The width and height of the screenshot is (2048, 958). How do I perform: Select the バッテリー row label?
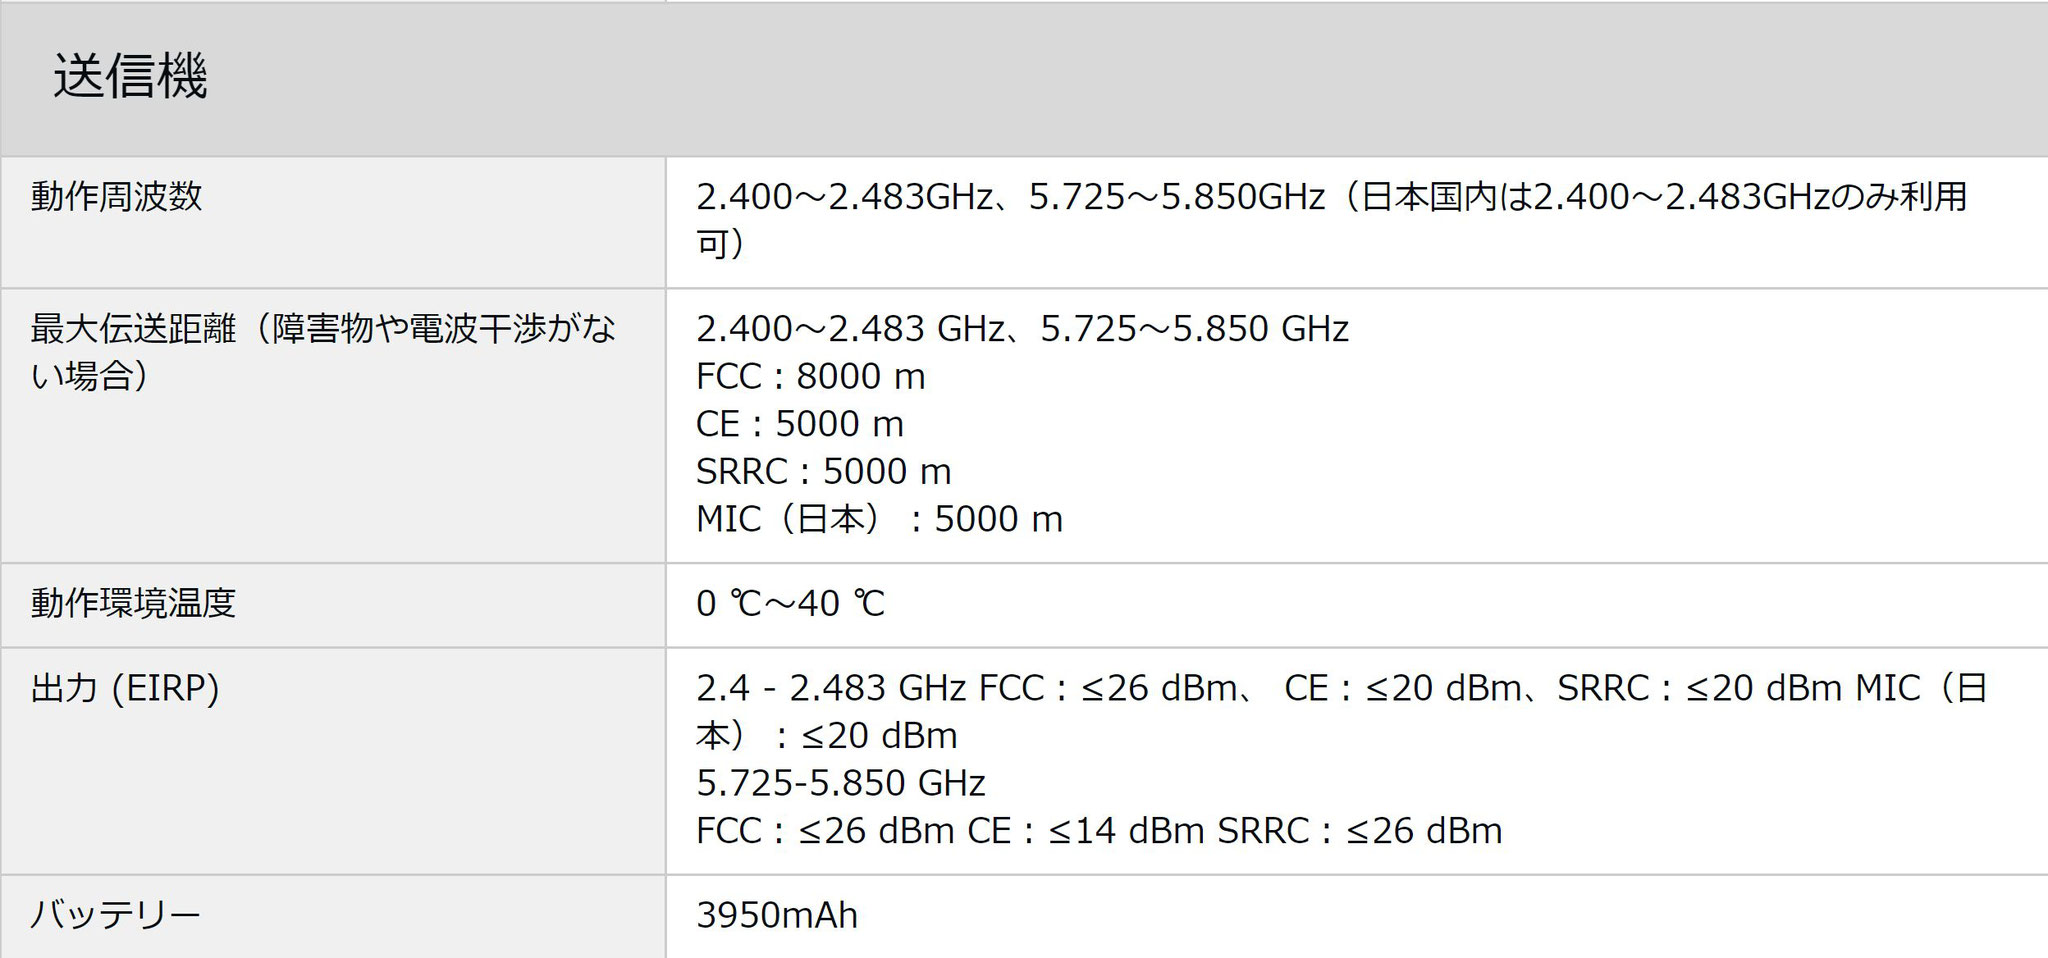[x=115, y=914]
